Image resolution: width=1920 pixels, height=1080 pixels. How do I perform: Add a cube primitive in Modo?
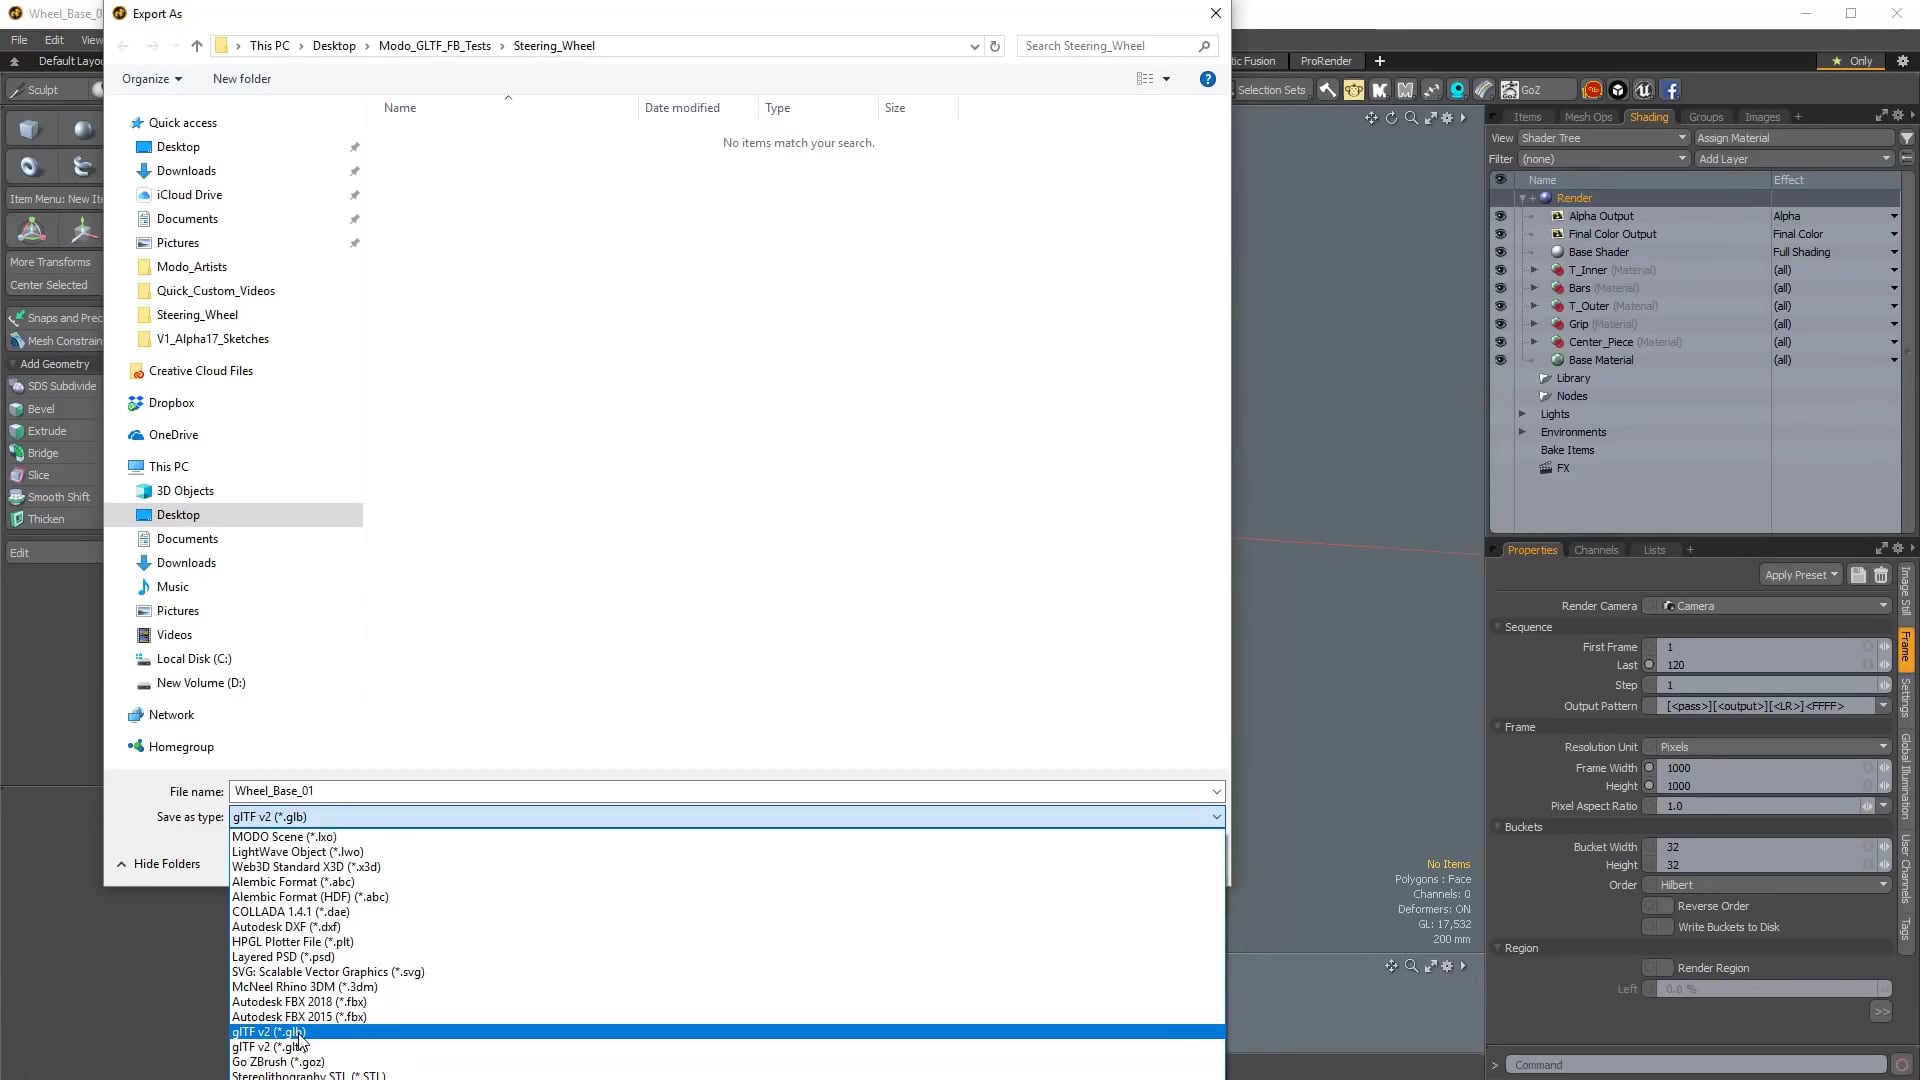click(x=29, y=129)
